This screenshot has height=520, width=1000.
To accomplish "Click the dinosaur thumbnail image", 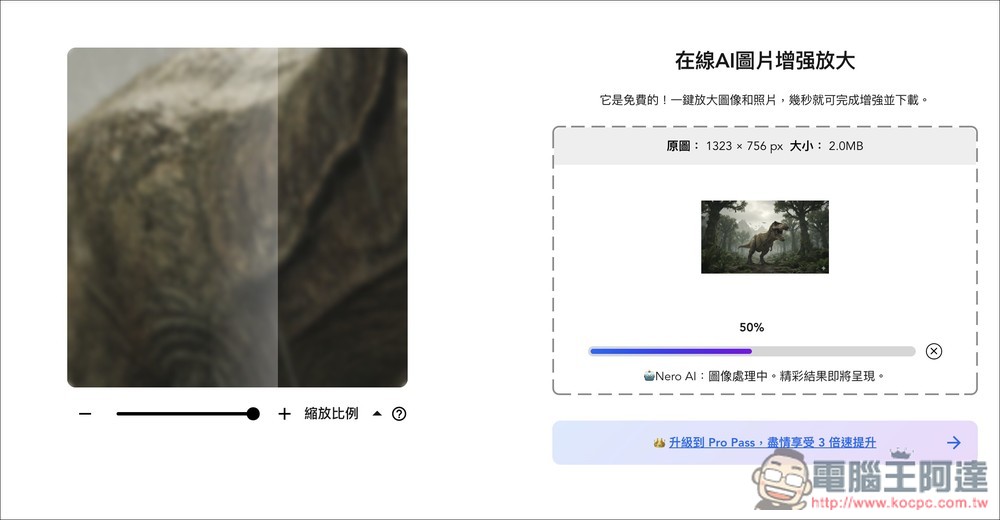I will (x=765, y=237).
